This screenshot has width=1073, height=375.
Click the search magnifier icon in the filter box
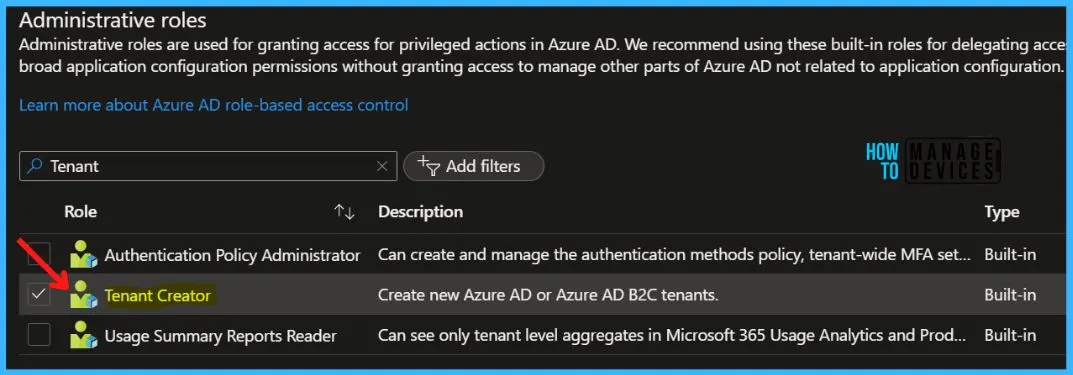point(34,166)
